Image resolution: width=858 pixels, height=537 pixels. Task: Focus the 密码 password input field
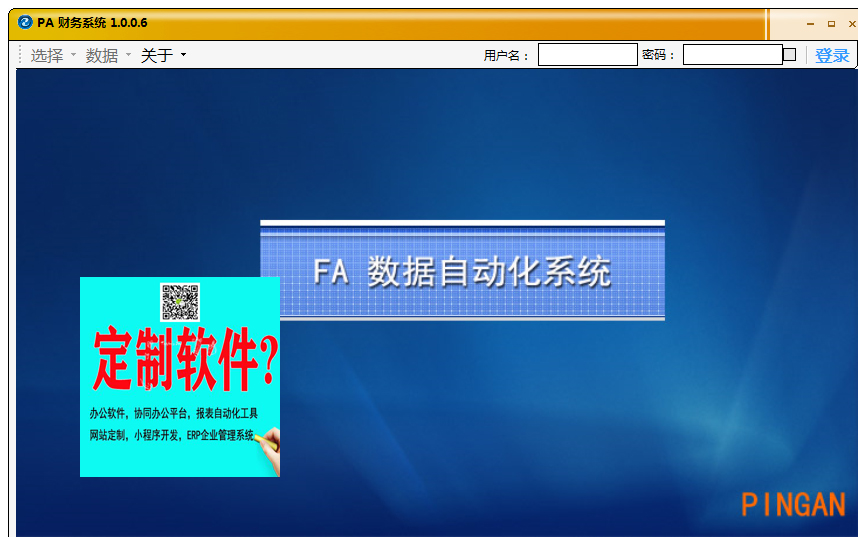(x=732, y=55)
